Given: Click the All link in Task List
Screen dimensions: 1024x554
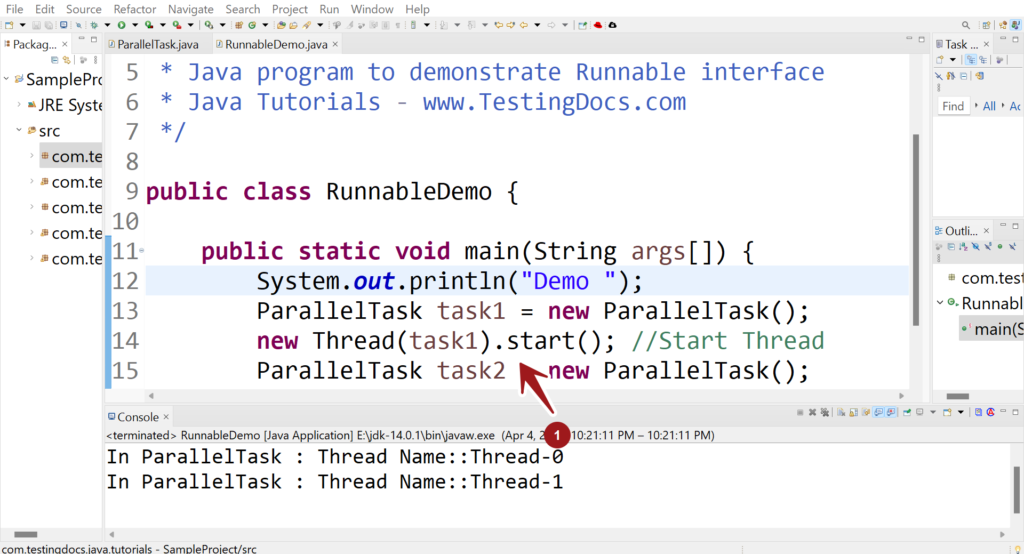Looking at the screenshot, I should [x=989, y=106].
